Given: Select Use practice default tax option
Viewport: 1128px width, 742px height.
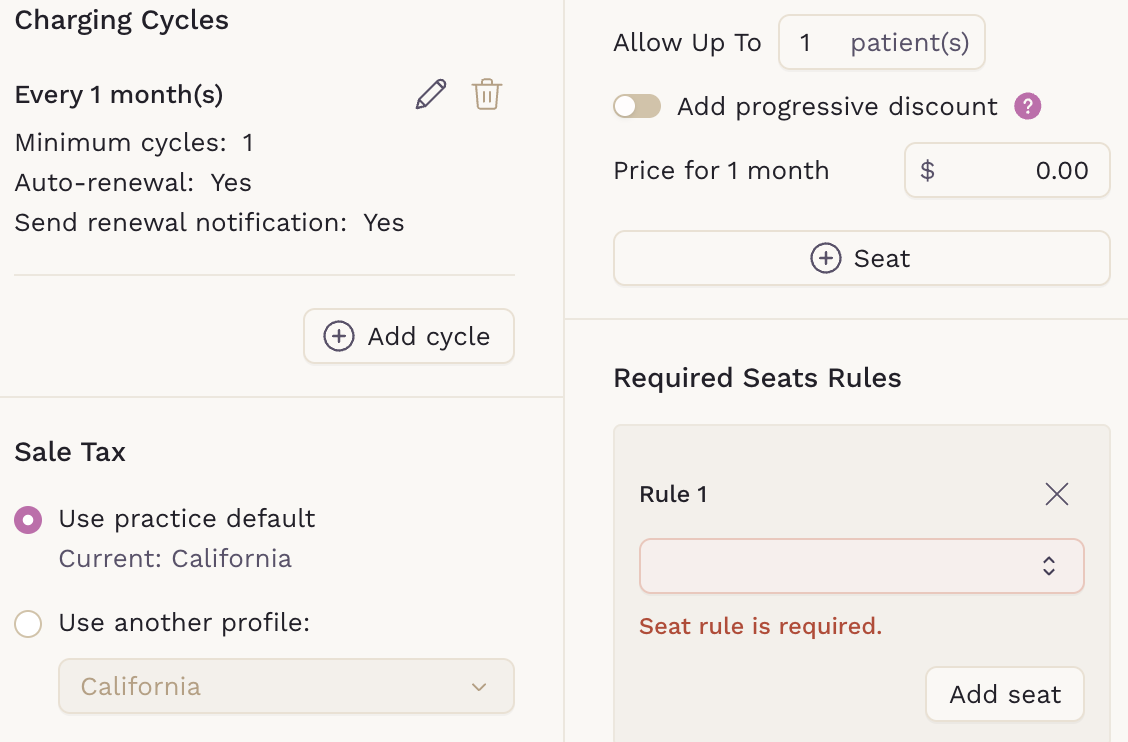Looking at the screenshot, I should pyautogui.click(x=28, y=520).
